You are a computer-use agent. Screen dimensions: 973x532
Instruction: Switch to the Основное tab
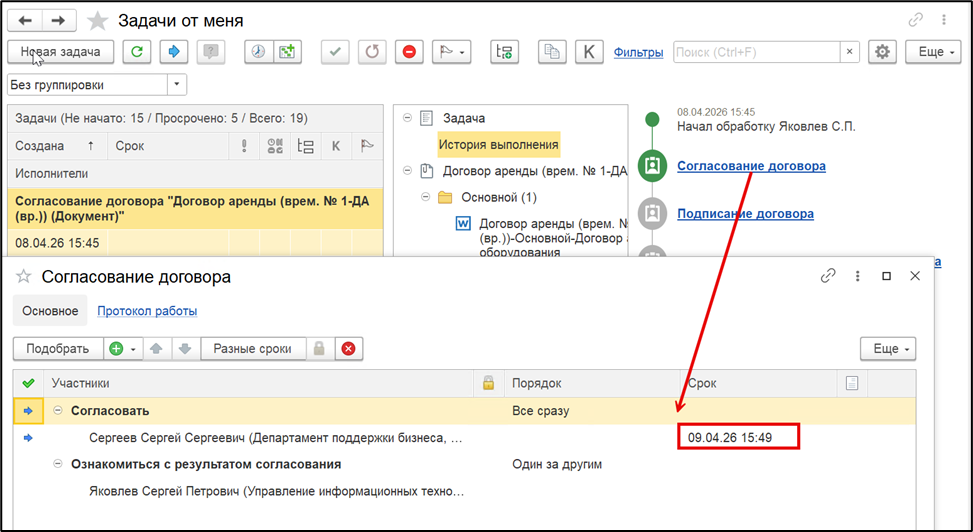click(50, 311)
